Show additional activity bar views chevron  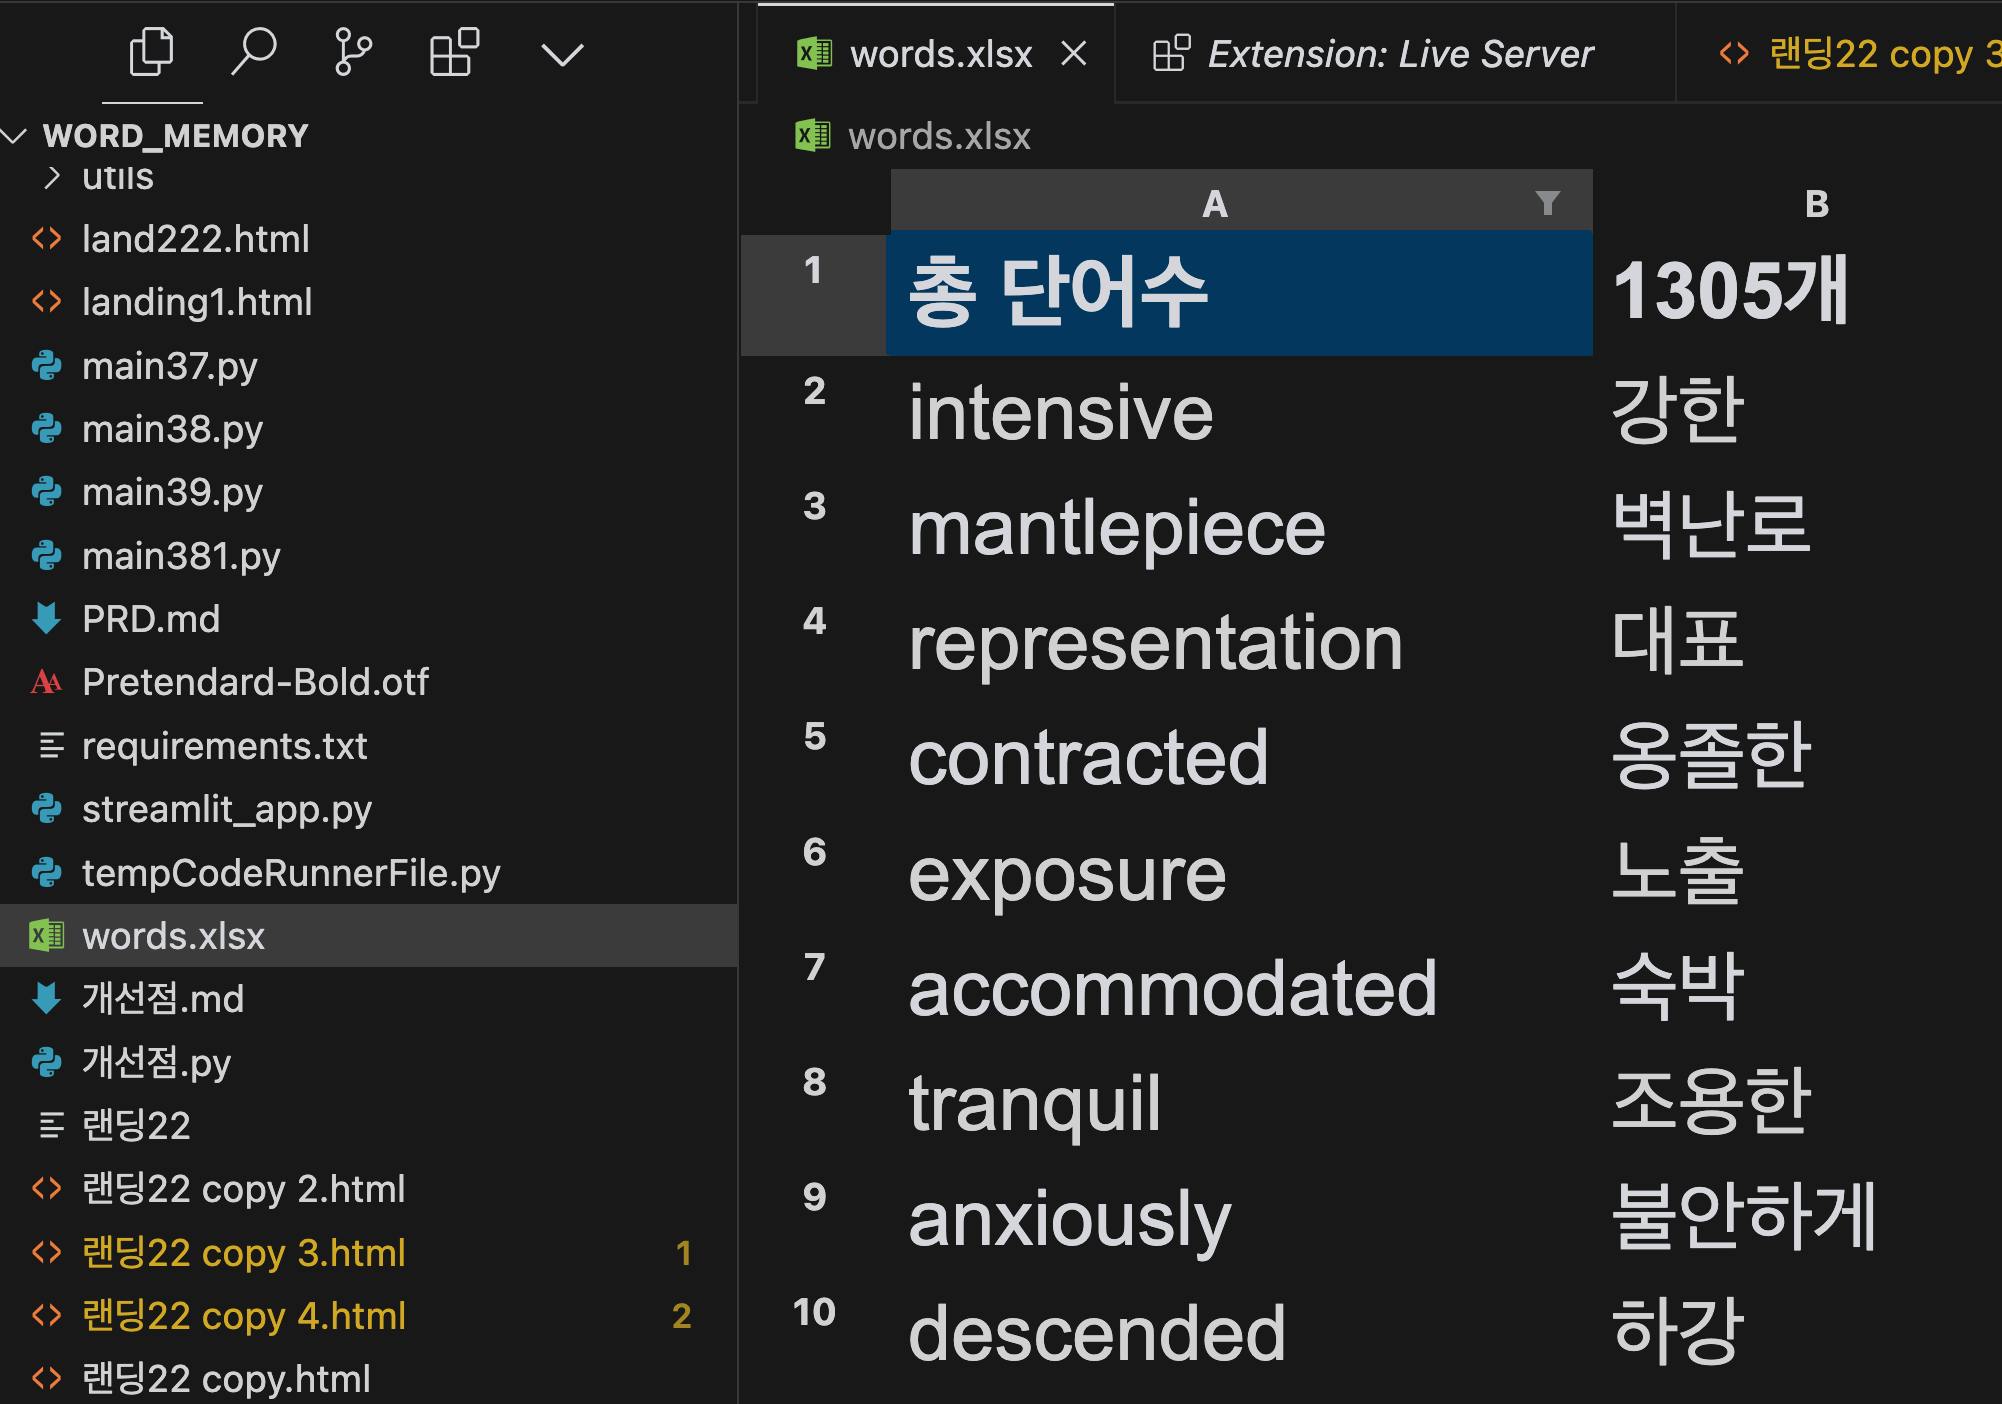(562, 54)
